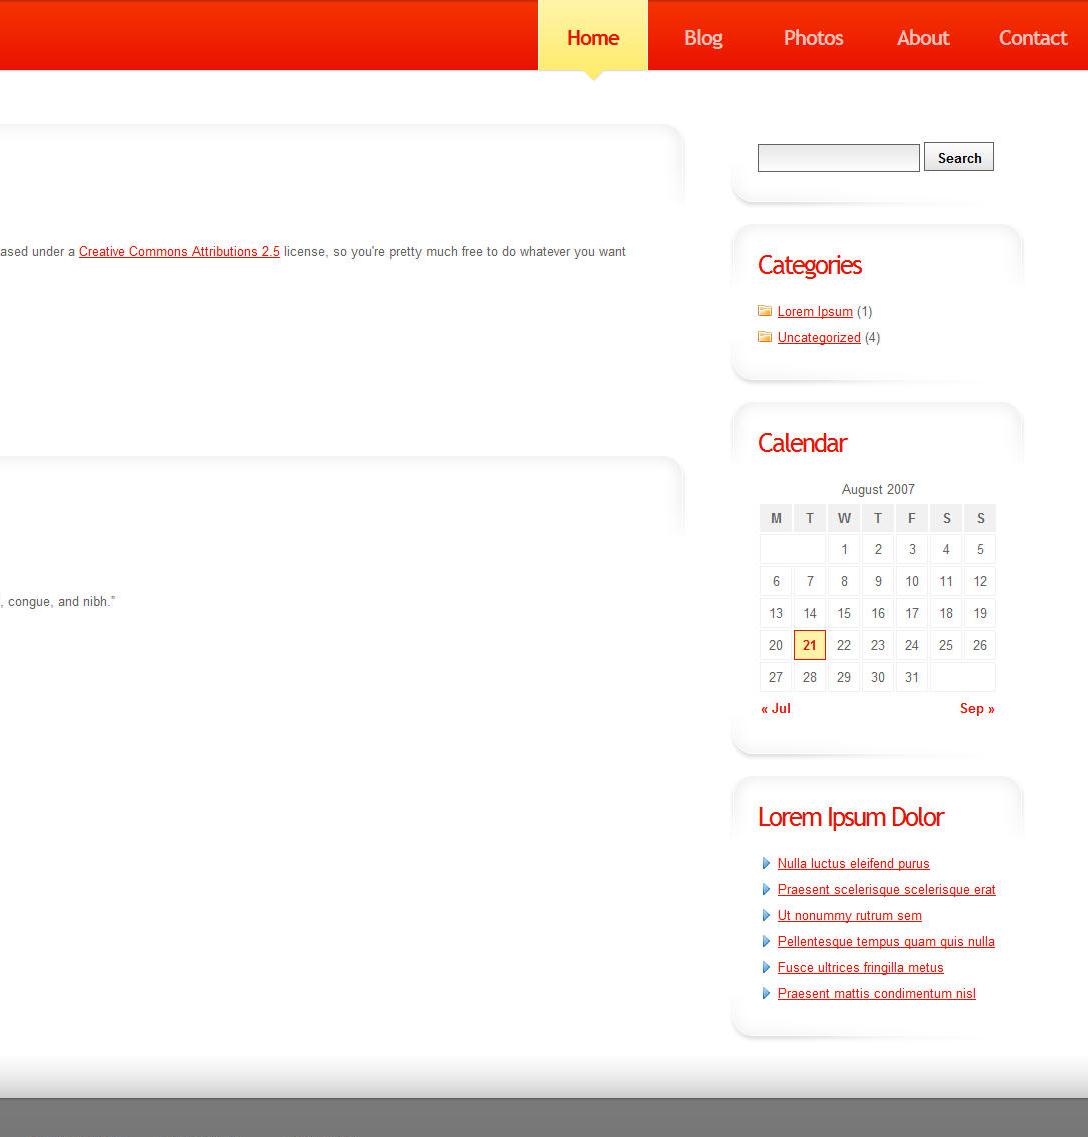Open the Photos menu item
The height and width of the screenshot is (1137, 1088).
813,38
